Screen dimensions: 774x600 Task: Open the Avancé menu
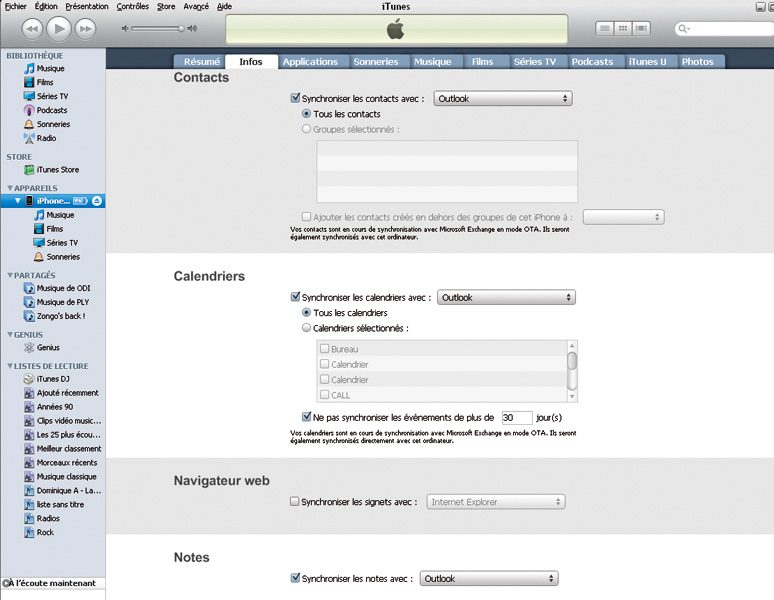click(x=196, y=6)
